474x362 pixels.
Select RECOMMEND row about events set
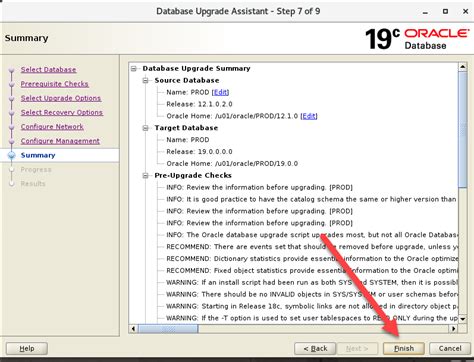pyautogui.click(x=312, y=247)
